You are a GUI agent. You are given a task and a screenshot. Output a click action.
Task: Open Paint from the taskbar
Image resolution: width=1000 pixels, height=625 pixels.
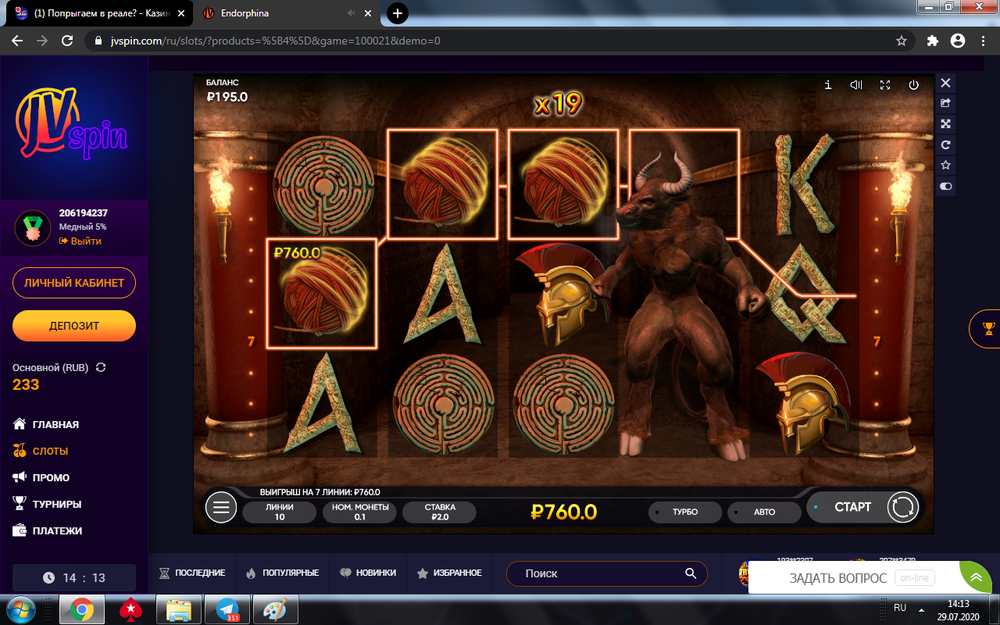coord(276,610)
